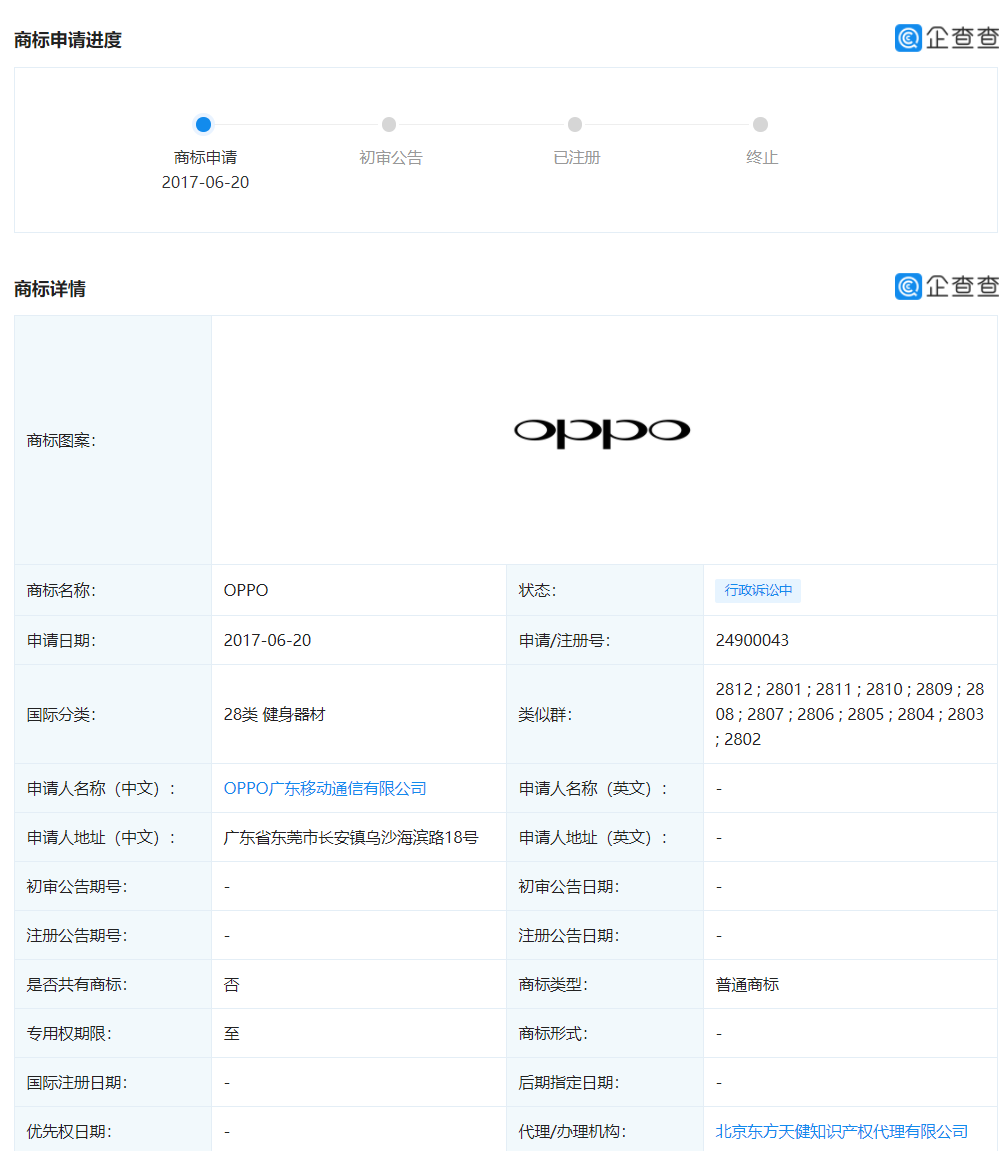Click the 行政诉讼中 status tag
Screen dimensions: 1005x1151
coord(758,590)
